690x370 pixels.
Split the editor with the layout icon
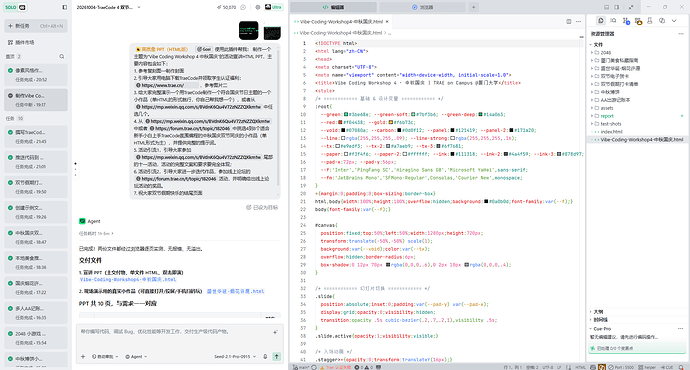tap(569, 22)
